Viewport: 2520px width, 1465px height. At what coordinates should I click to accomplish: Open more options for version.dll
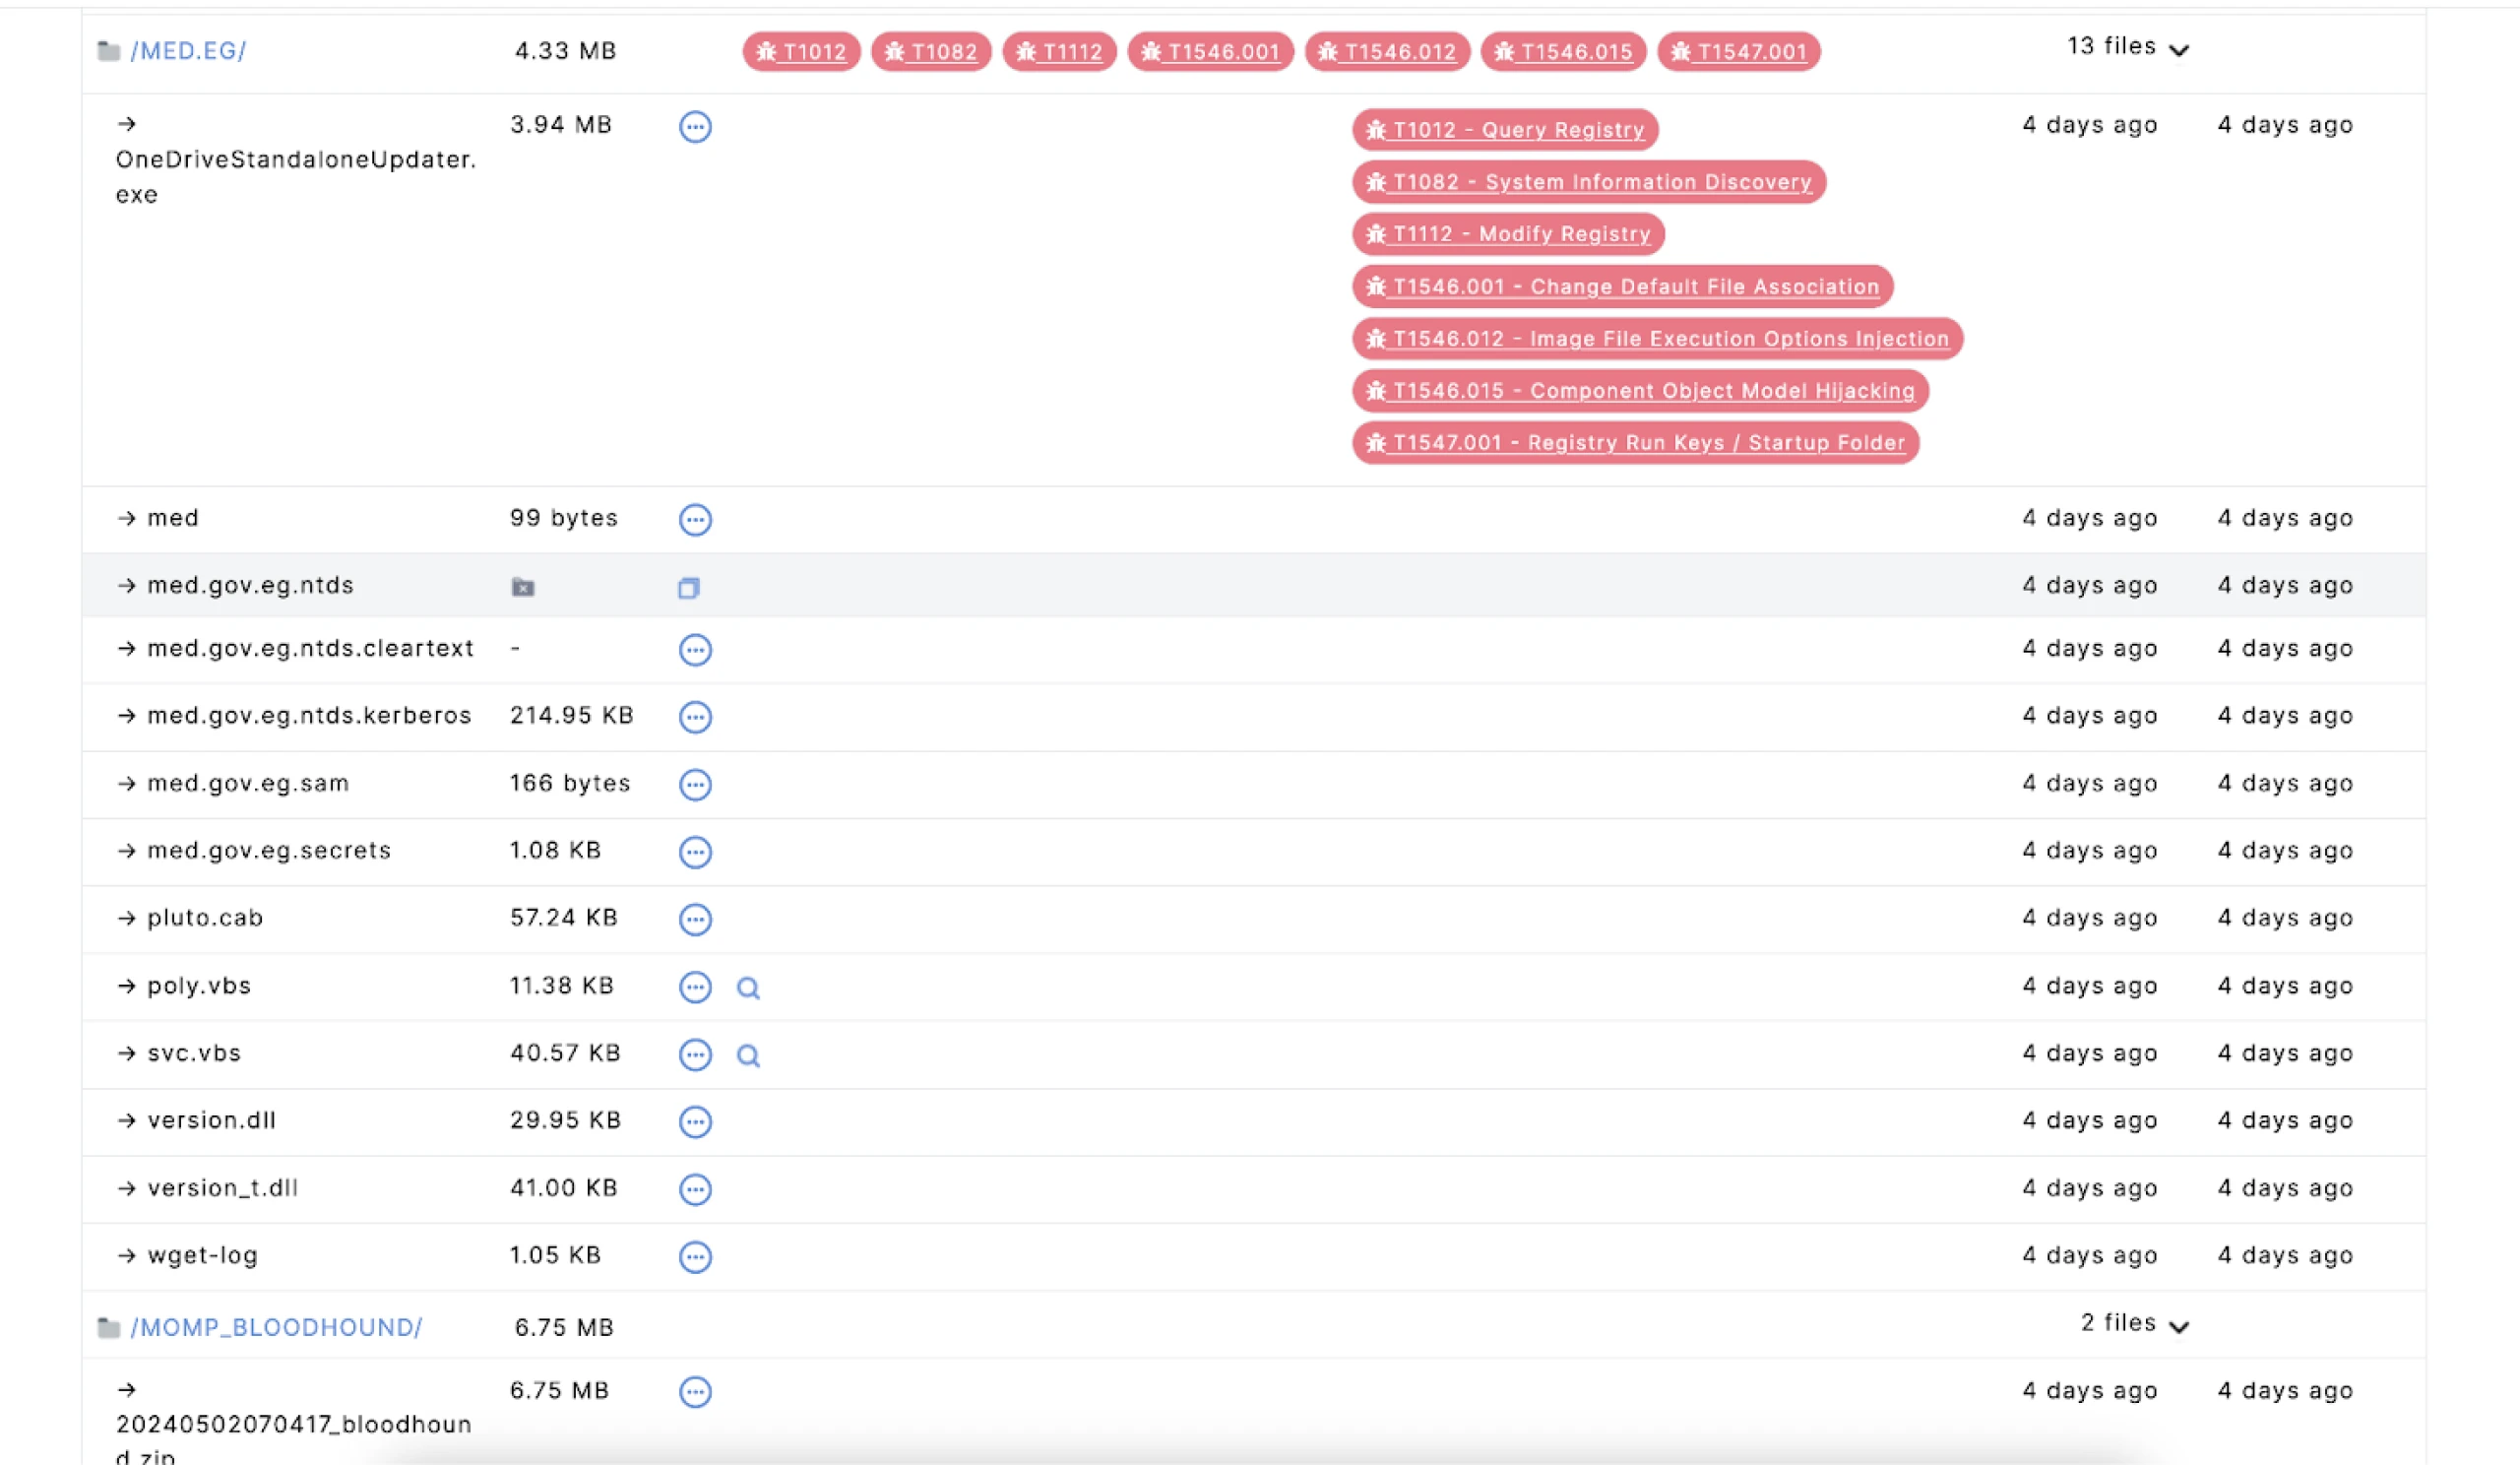pos(695,1122)
